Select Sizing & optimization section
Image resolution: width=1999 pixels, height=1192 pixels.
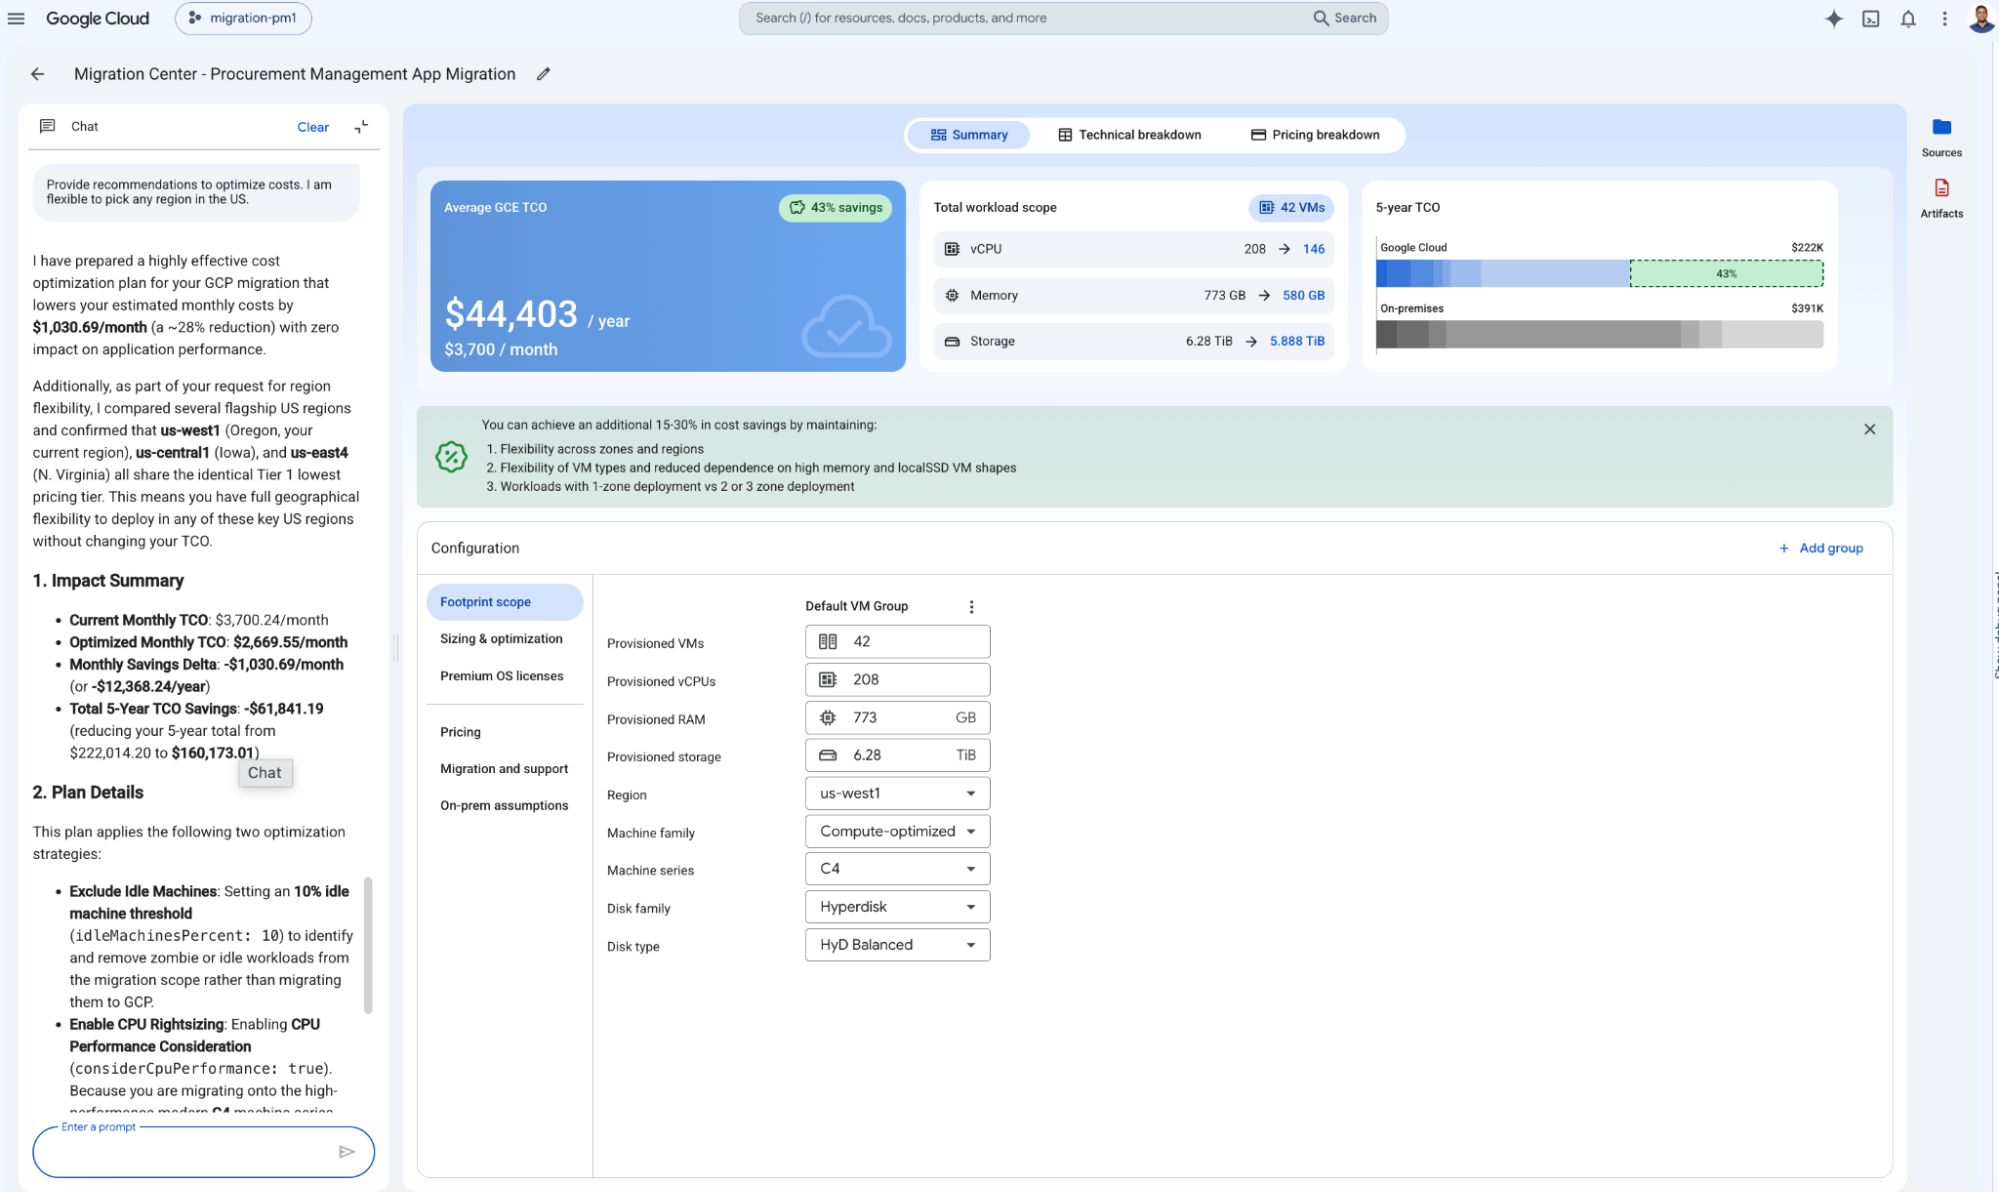504,639
